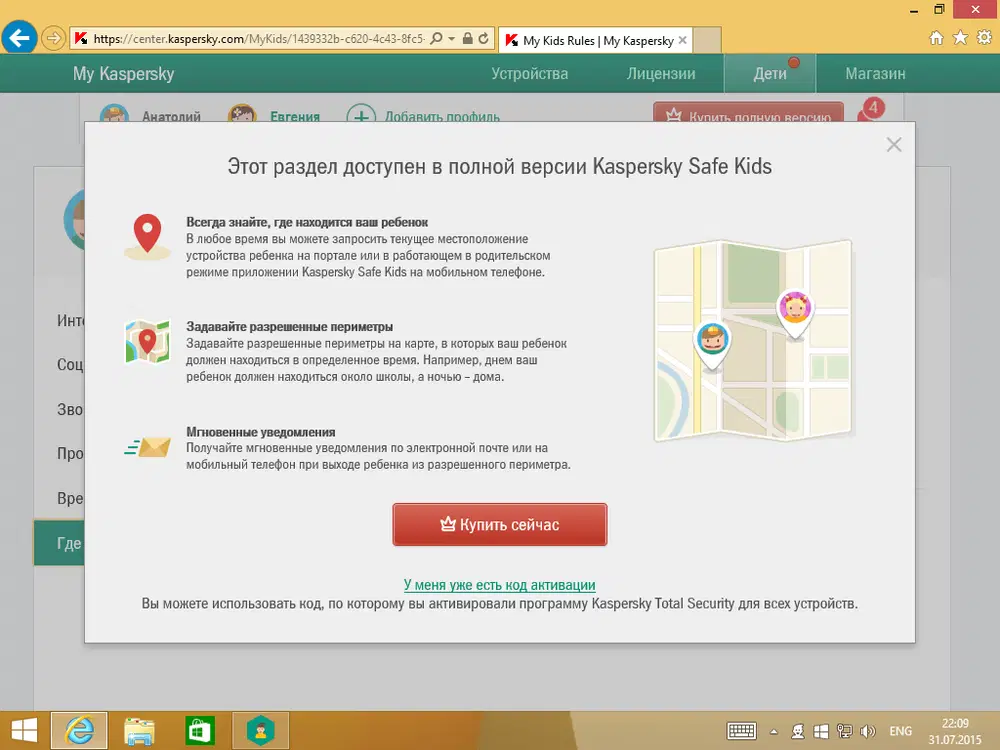Show hidden tray icons arrow
This screenshot has width=1000, height=750.
pos(774,732)
